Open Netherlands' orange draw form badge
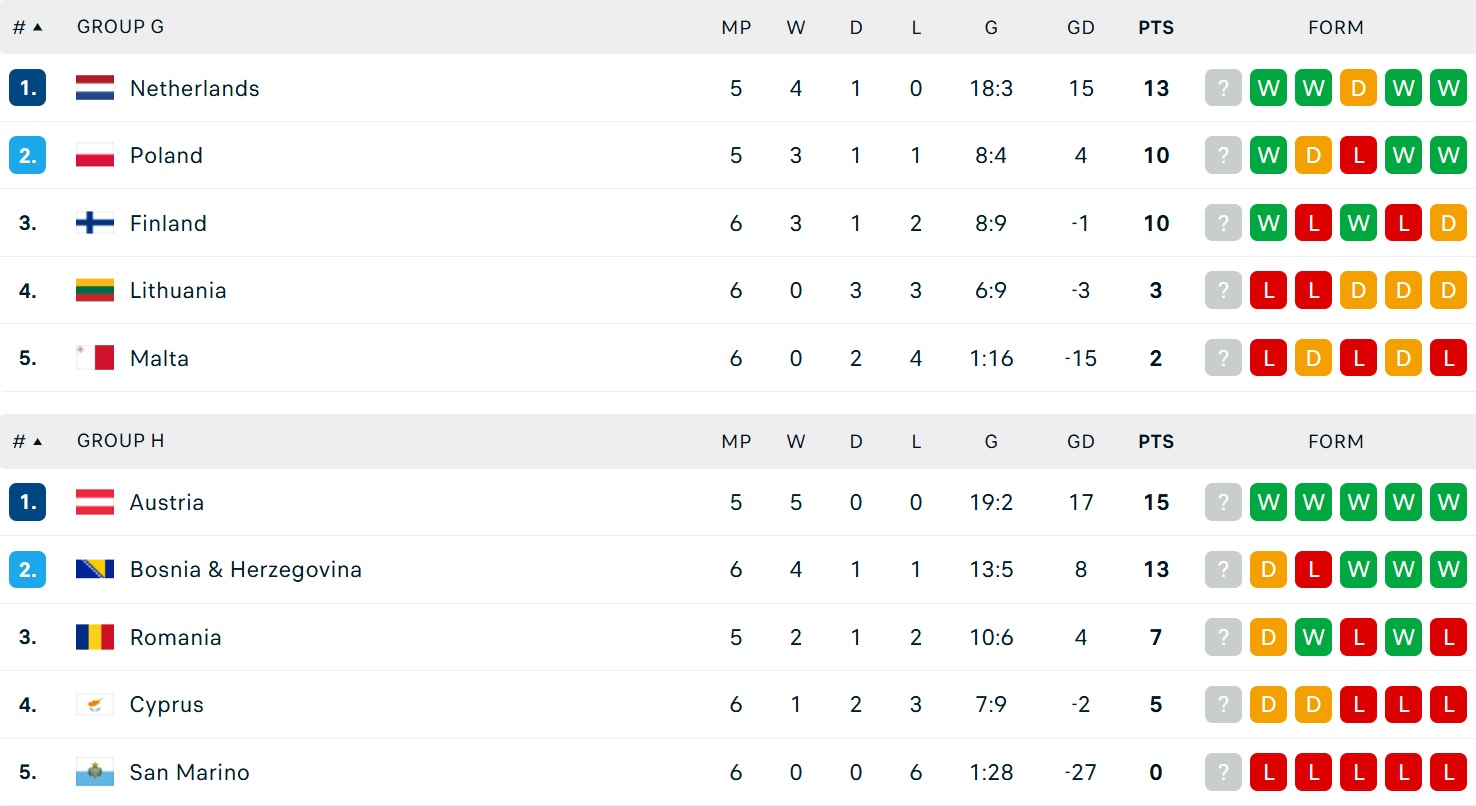The height and width of the screenshot is (806, 1476). tap(1358, 88)
